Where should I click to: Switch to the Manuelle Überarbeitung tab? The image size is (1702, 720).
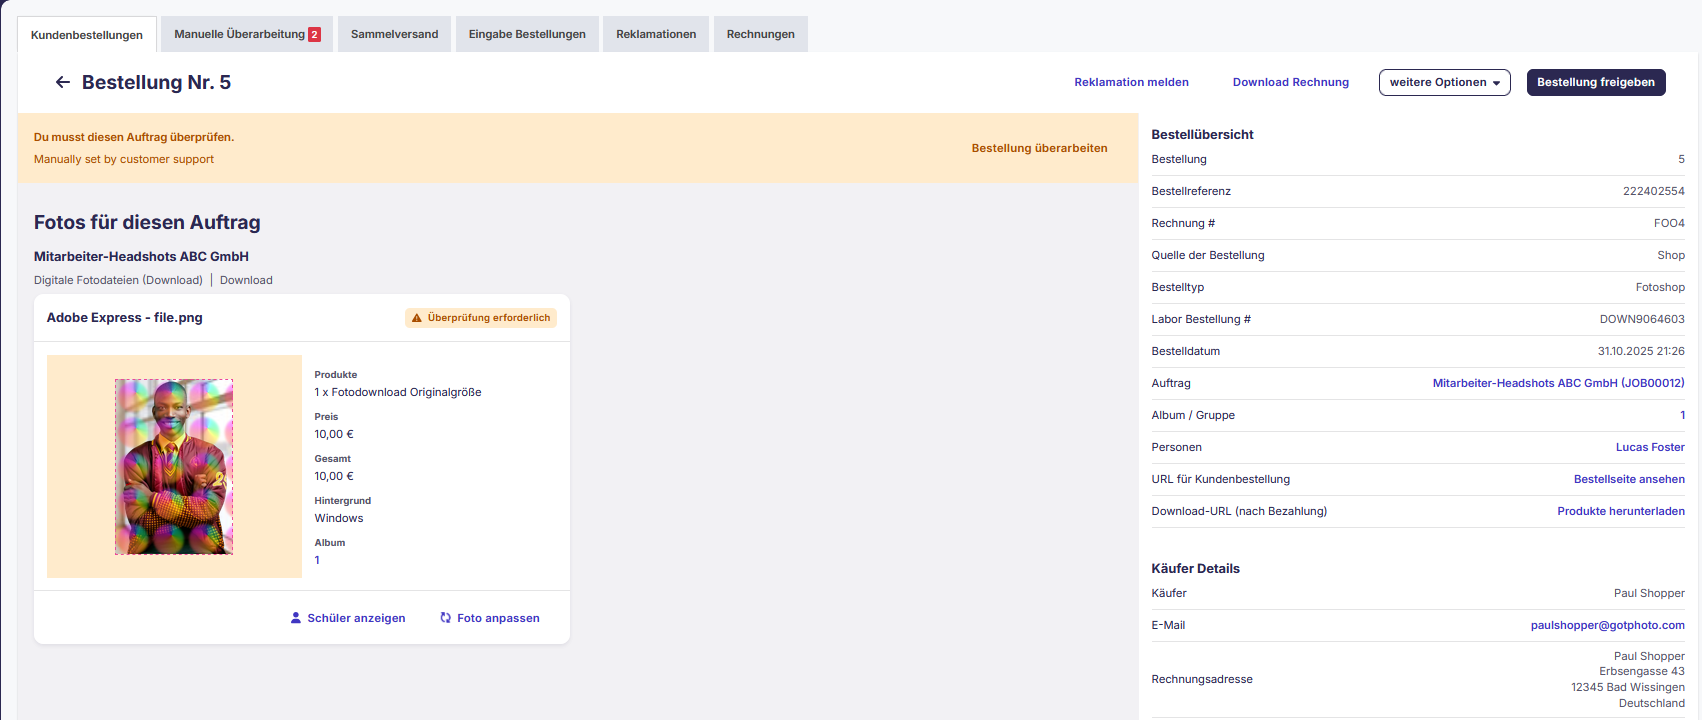[x=247, y=34]
